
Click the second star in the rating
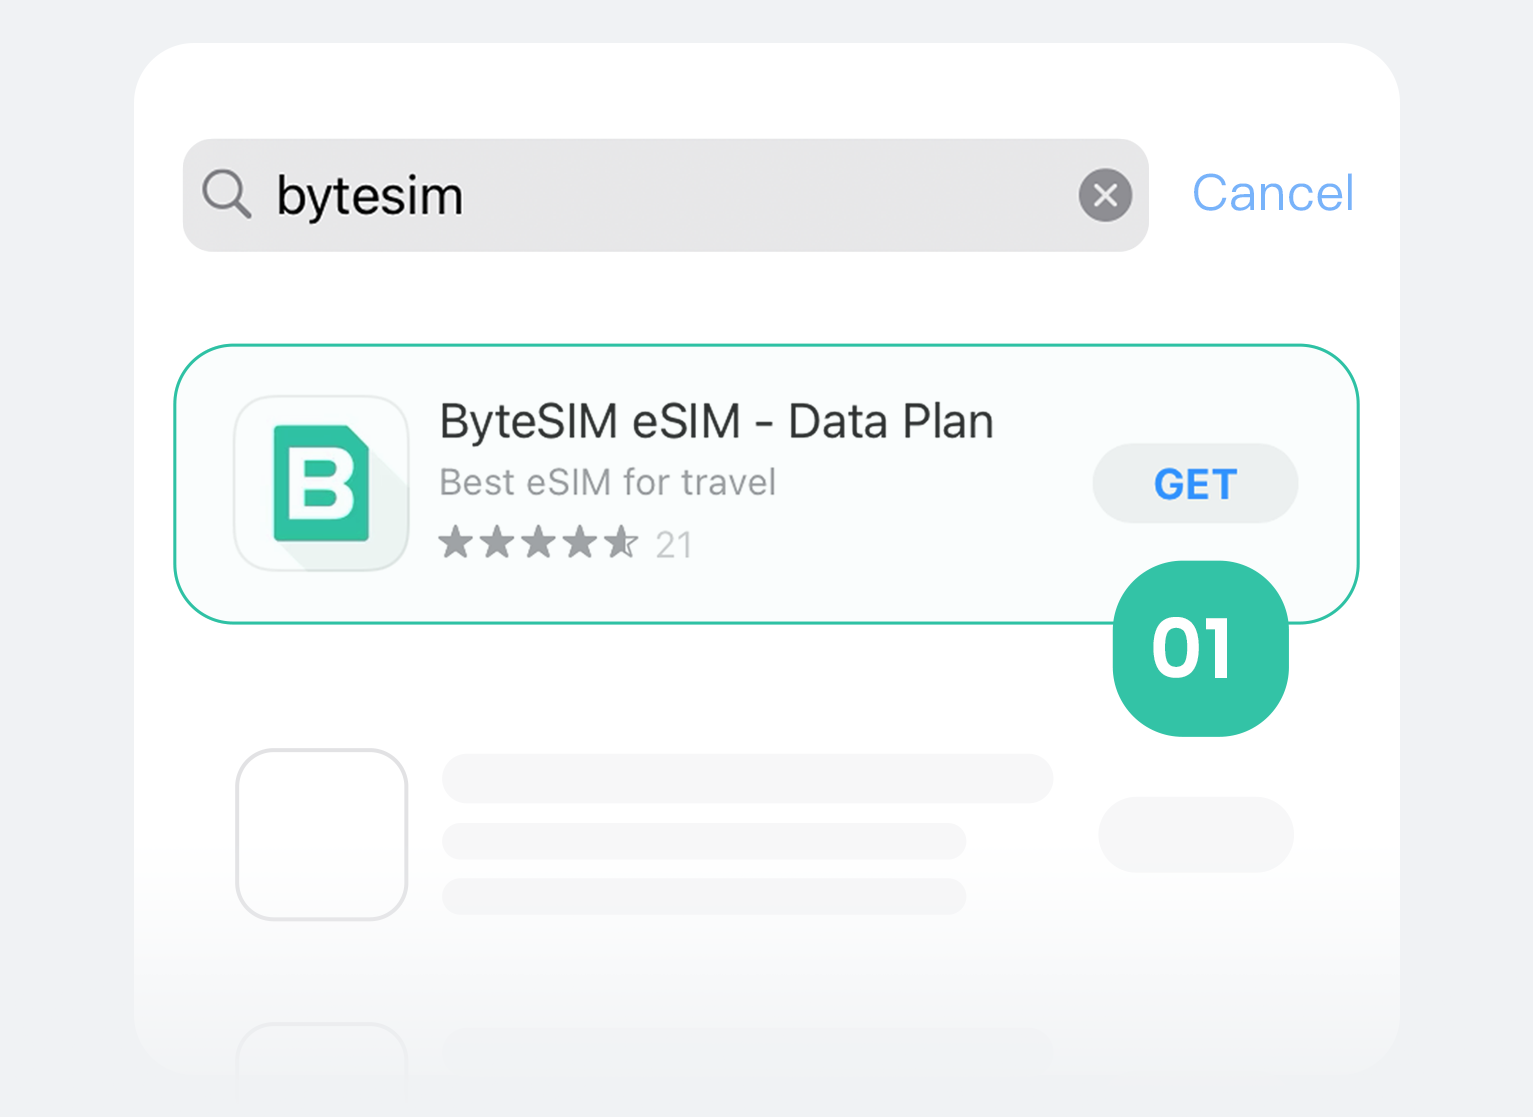(x=497, y=542)
